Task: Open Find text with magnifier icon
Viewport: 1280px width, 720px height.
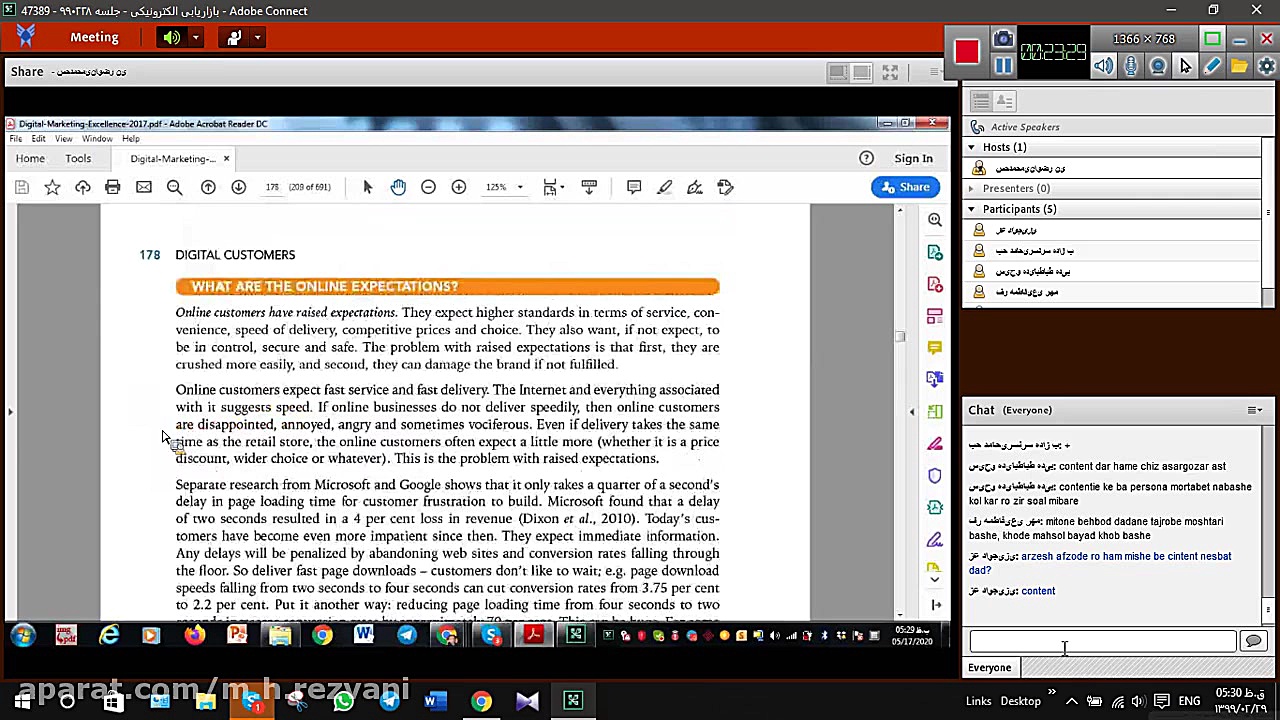Action: pos(174,187)
